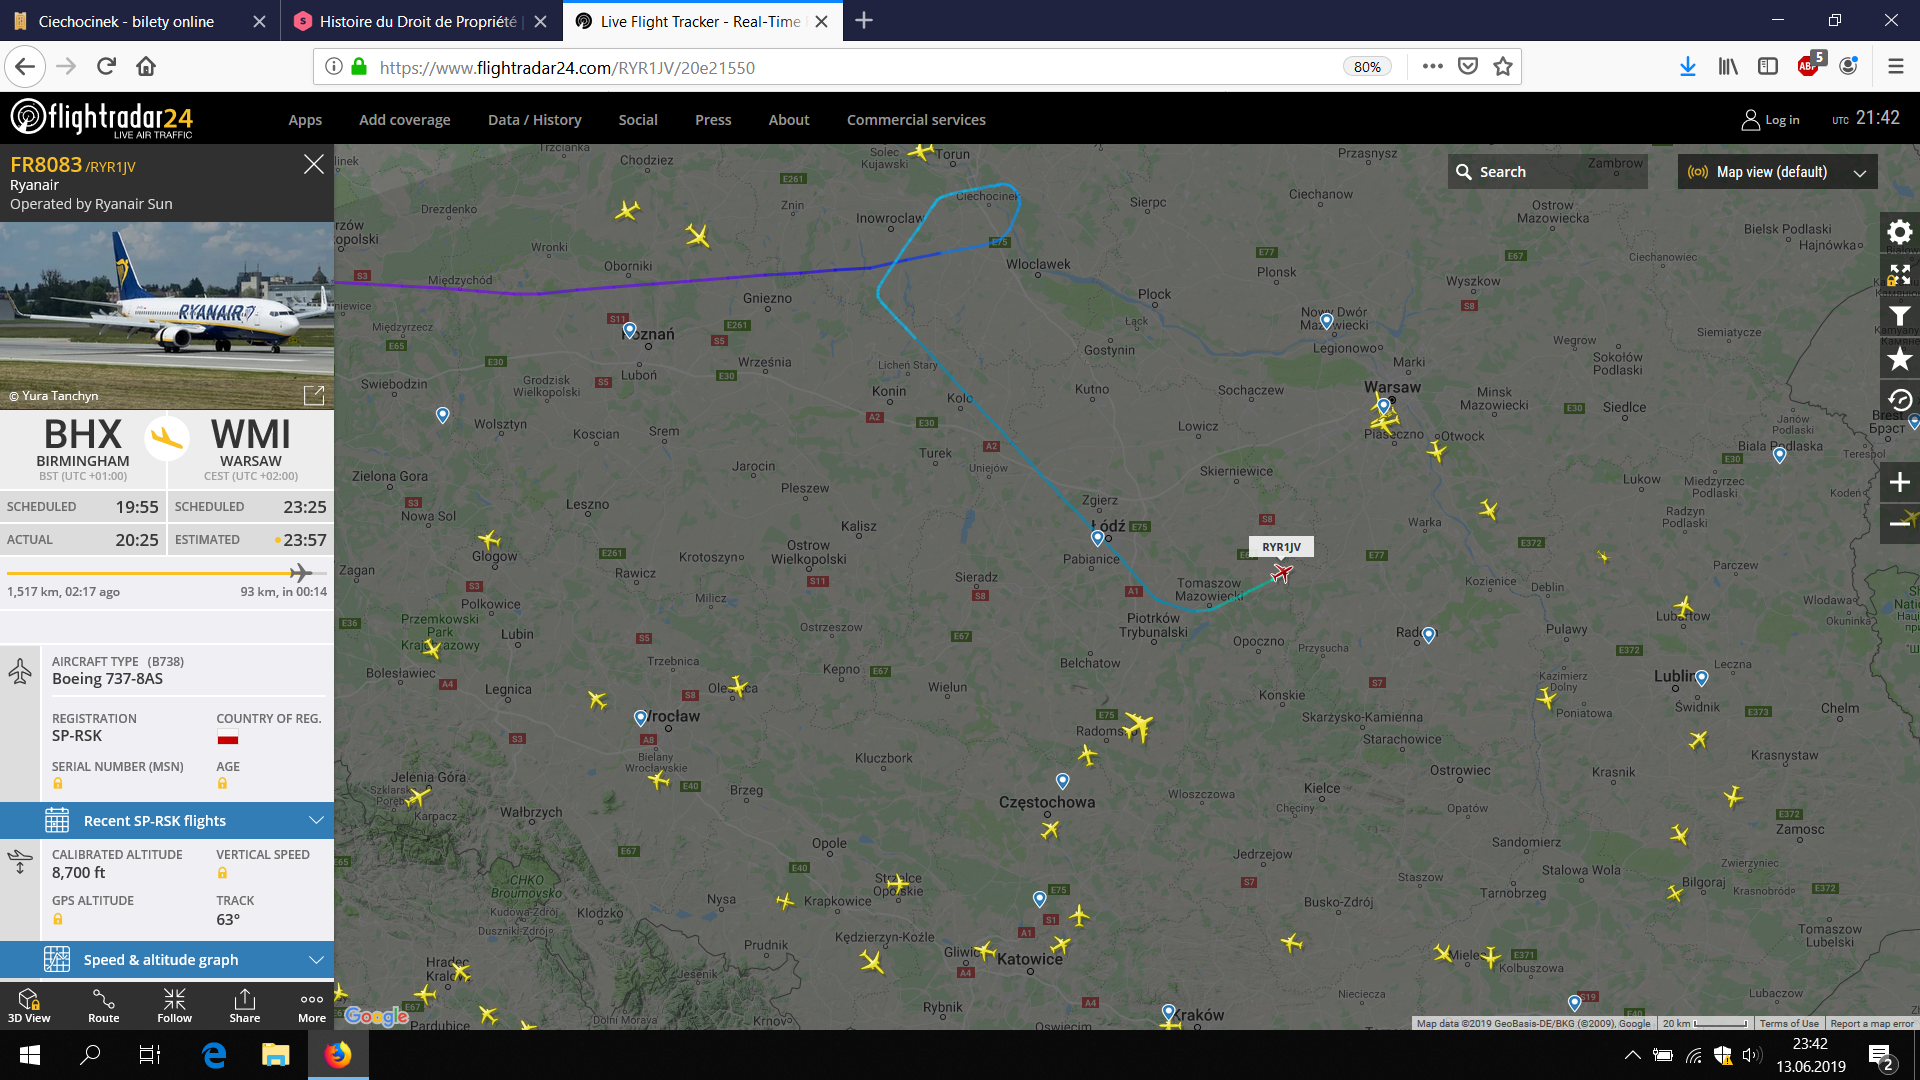The width and height of the screenshot is (1920, 1080).
Task: Open map settings gear icon
Action: [x=1899, y=233]
